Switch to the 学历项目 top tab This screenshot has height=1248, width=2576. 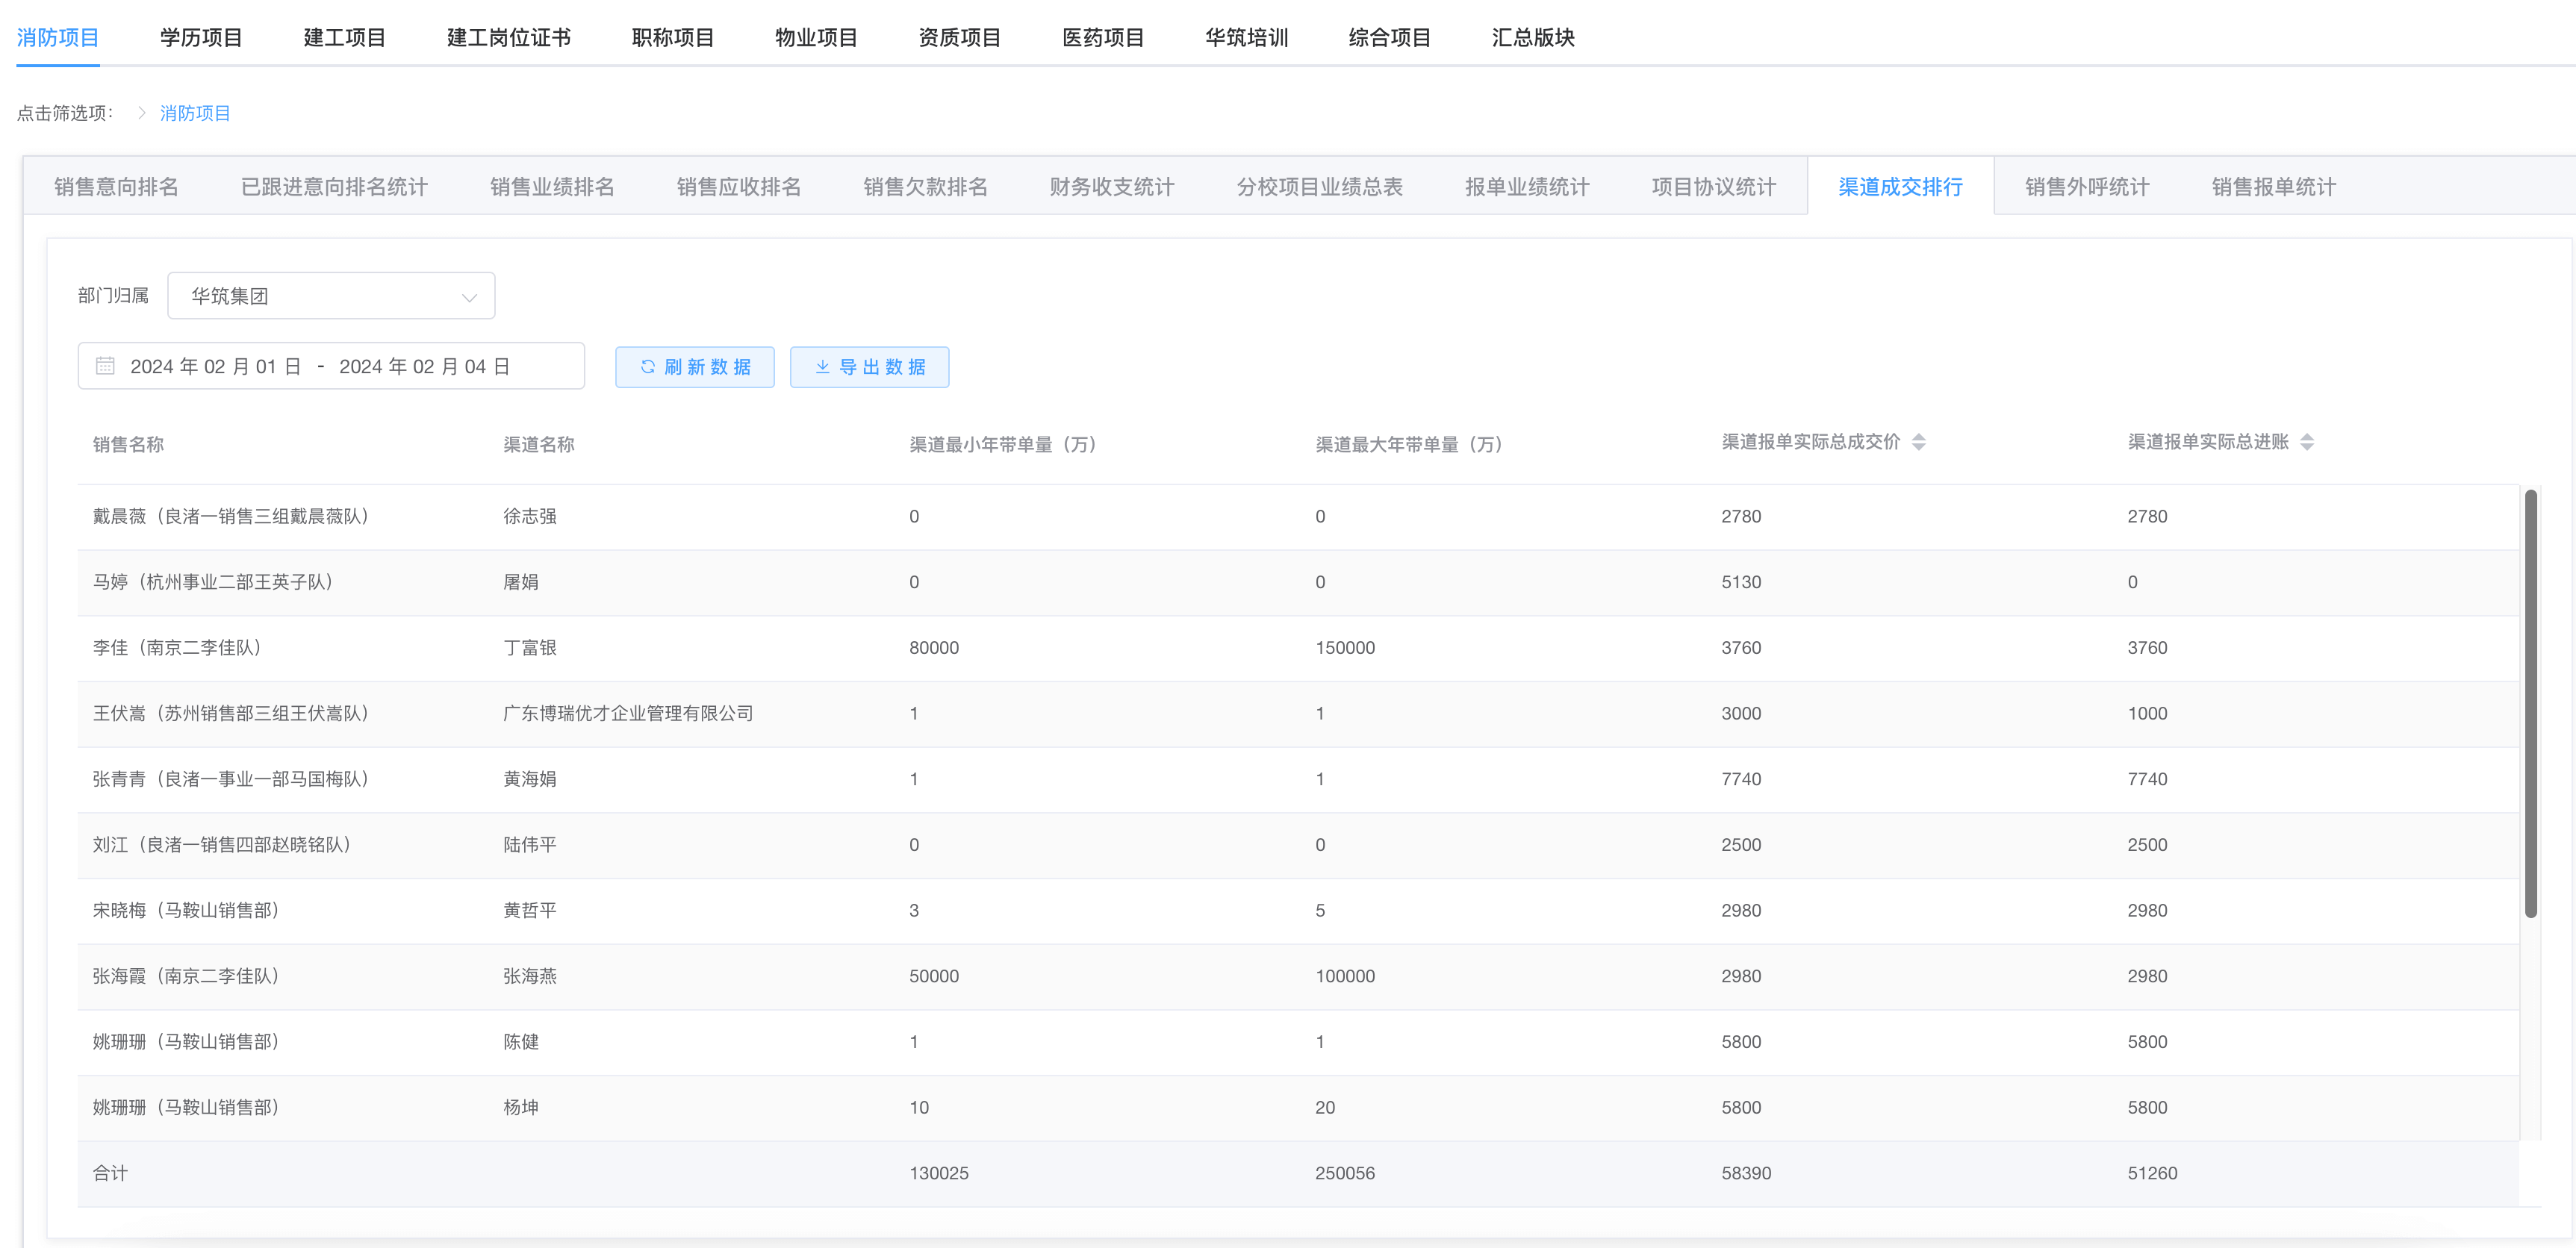(201, 38)
